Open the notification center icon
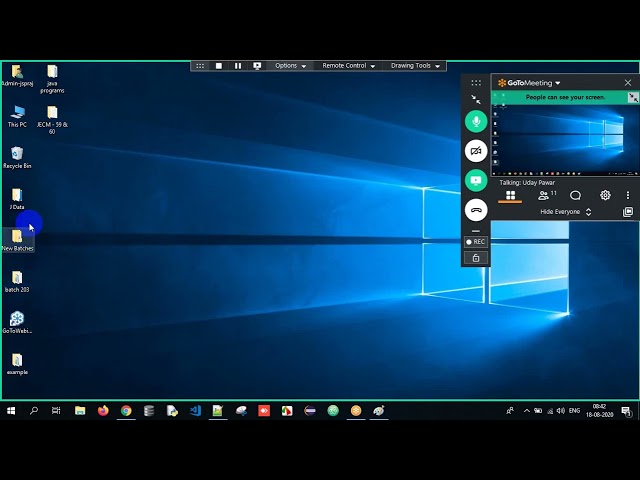Screen dimensions: 640x480 coord(626,411)
